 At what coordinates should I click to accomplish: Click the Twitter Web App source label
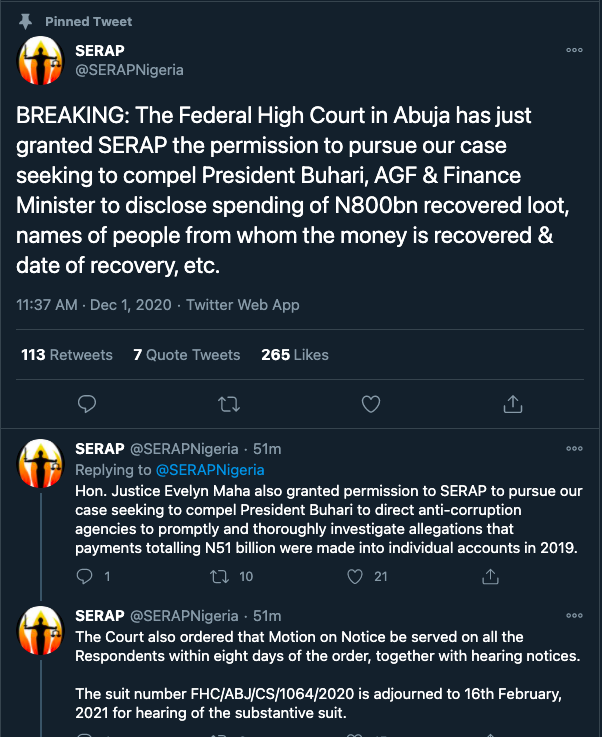pyautogui.click(x=243, y=305)
